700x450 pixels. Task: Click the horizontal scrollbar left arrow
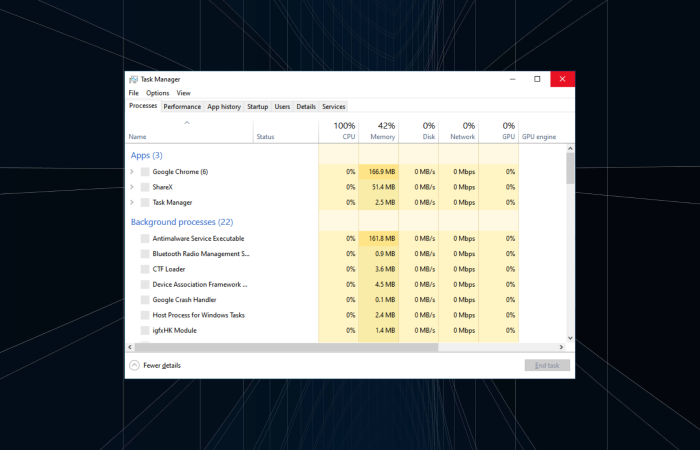[130, 347]
